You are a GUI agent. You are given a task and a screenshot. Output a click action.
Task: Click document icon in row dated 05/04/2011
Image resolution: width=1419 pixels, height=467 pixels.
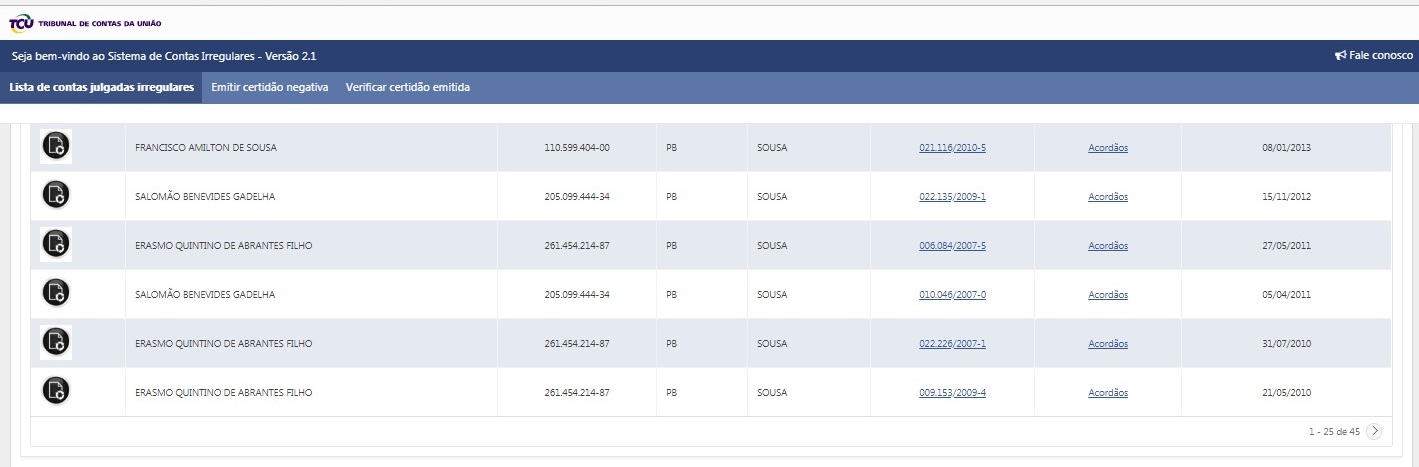56,294
